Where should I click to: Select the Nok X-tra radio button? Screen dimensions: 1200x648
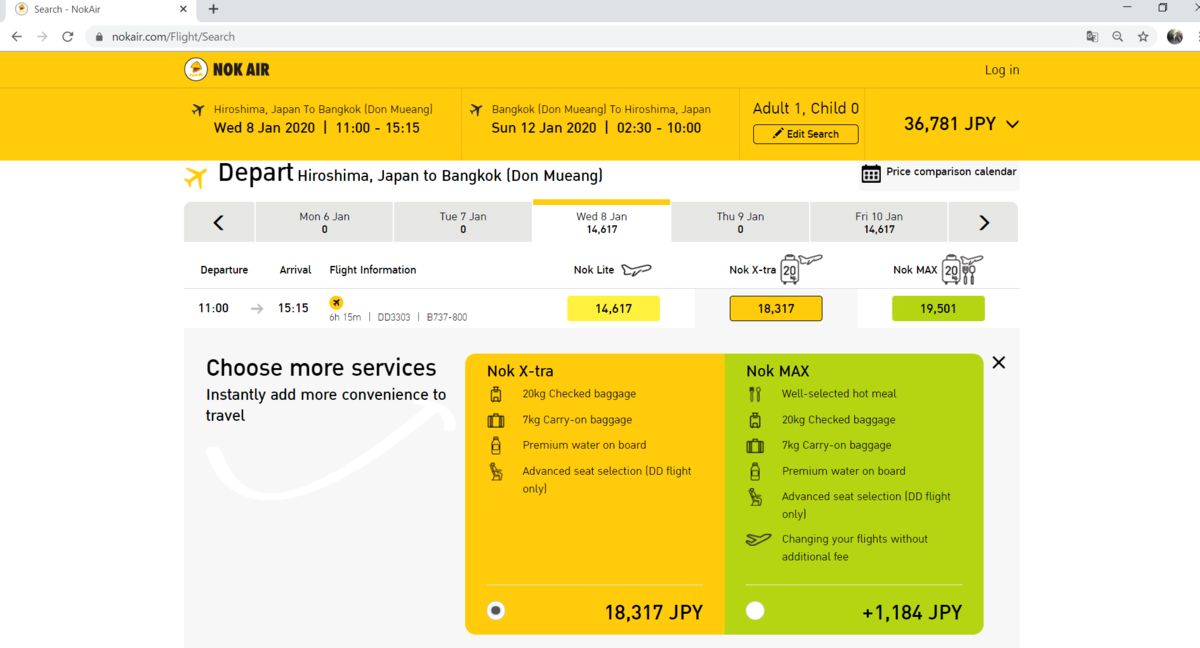(x=496, y=610)
